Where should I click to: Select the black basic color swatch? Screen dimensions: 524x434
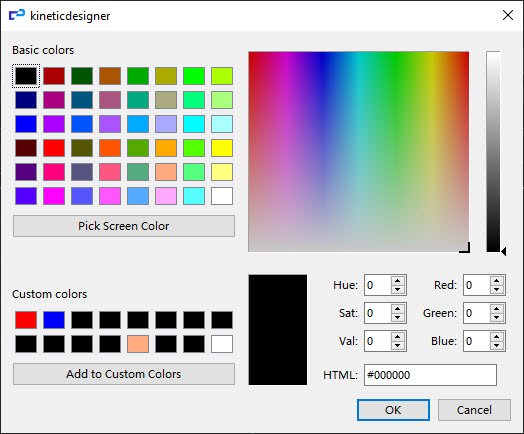pos(26,76)
